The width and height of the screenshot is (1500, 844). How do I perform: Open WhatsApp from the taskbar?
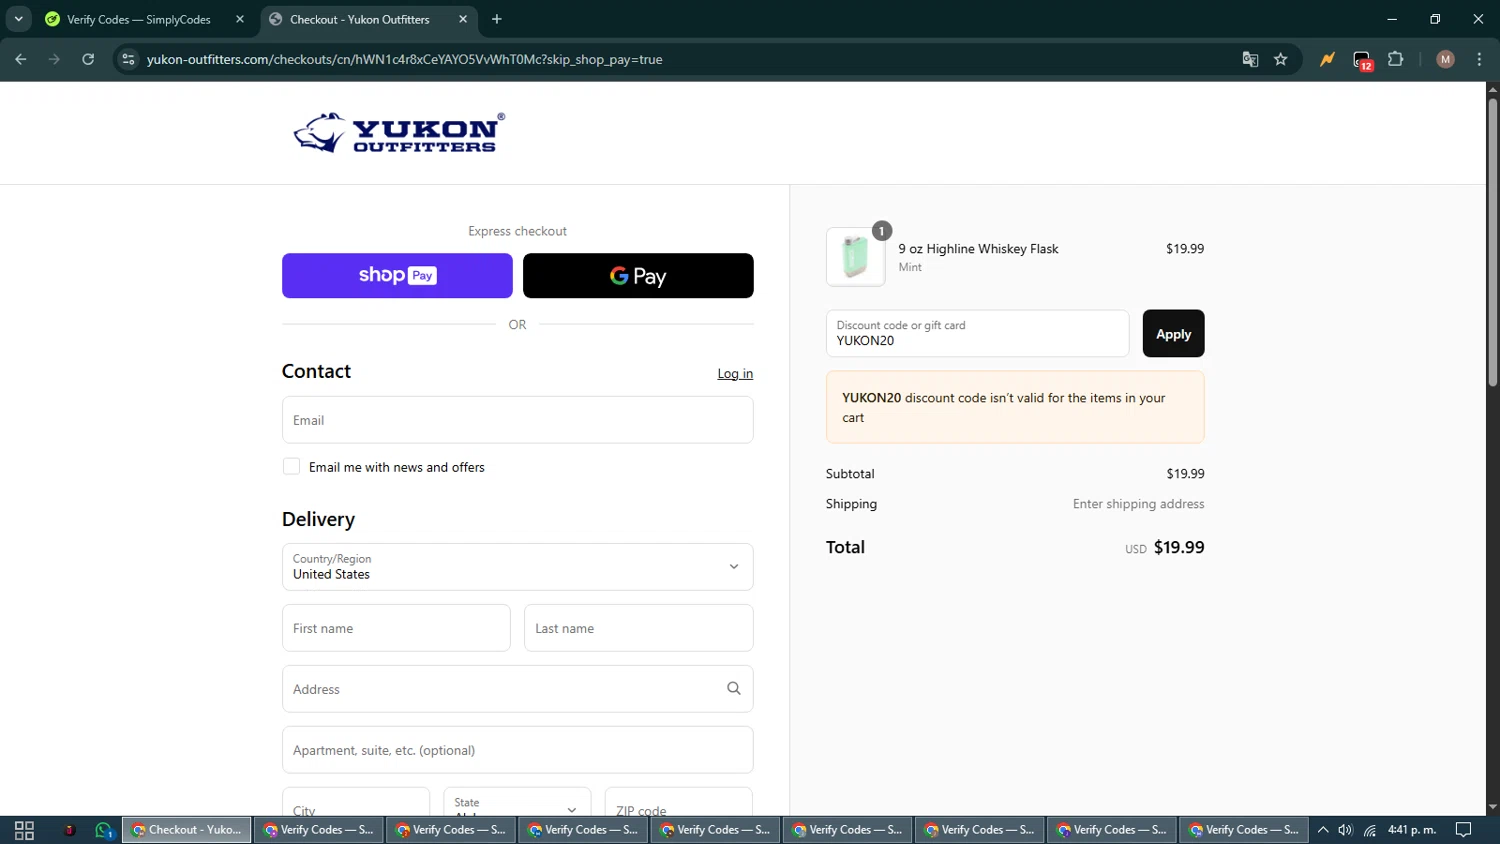104,830
